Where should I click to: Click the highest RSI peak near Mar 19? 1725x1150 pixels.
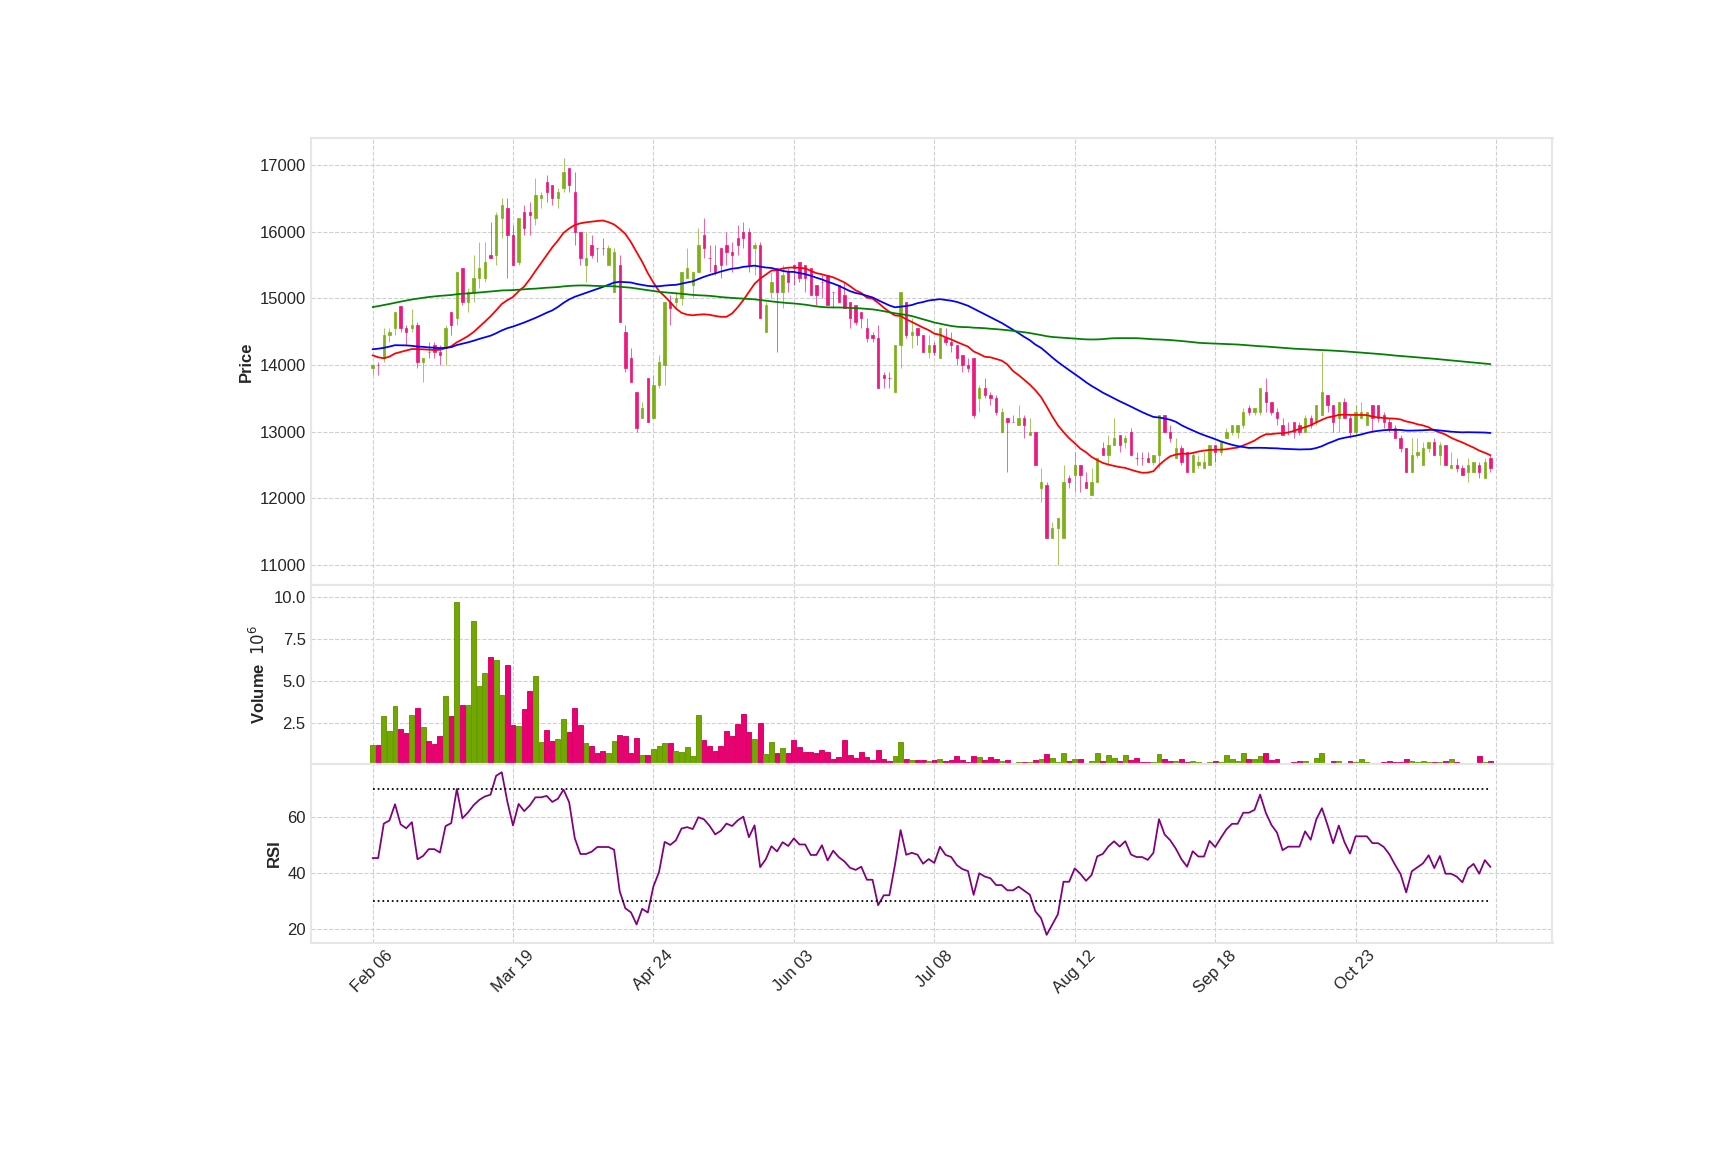point(502,772)
